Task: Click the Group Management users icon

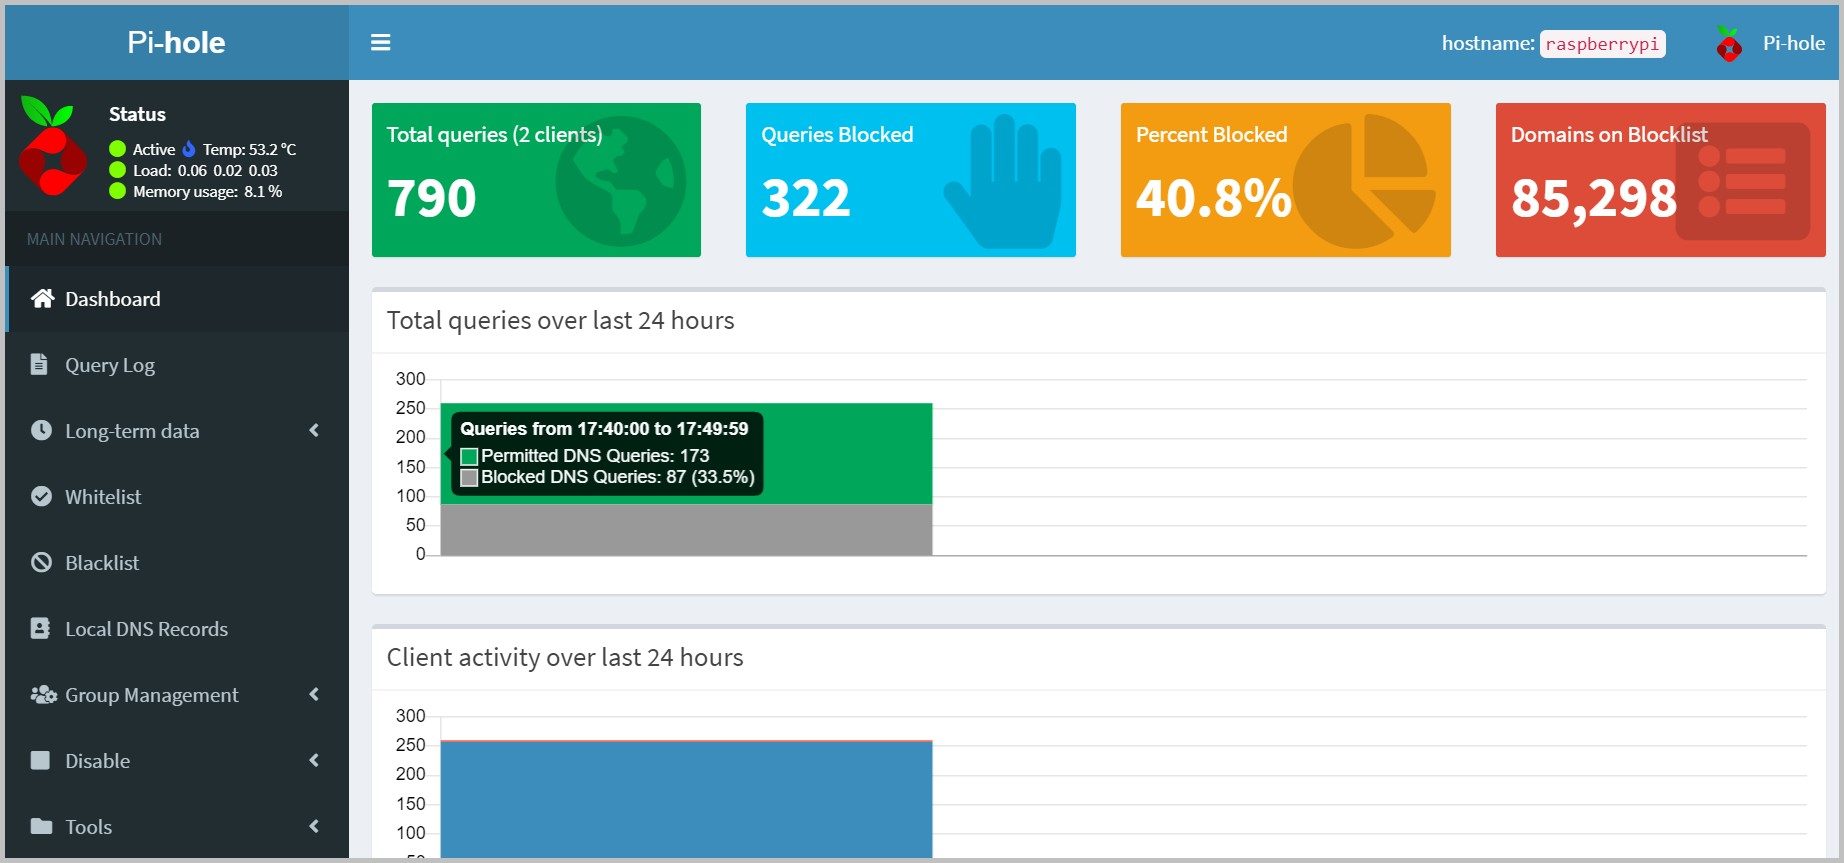Action: (x=43, y=694)
